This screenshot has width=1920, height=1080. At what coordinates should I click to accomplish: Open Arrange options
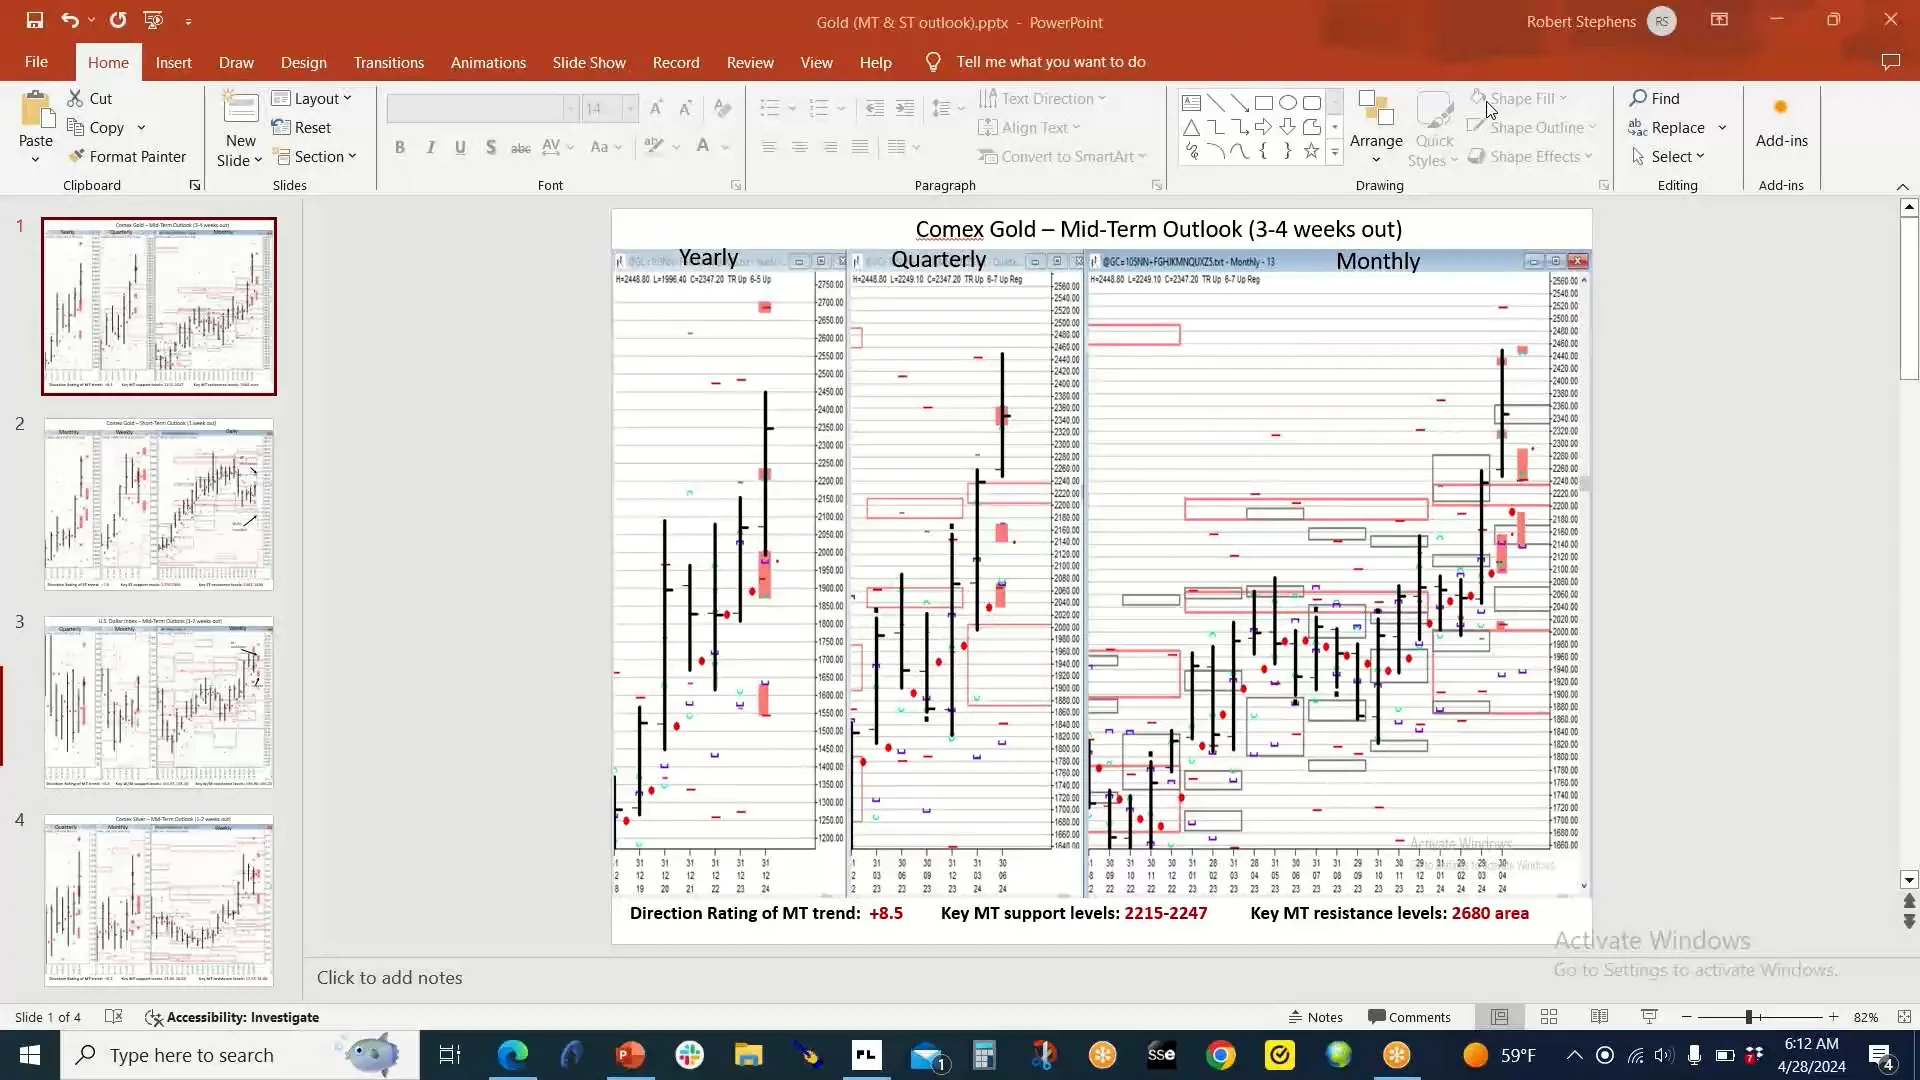pyautogui.click(x=1376, y=129)
